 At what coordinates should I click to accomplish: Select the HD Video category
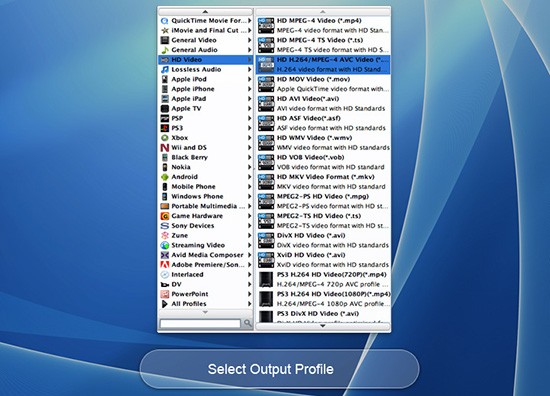pos(206,60)
